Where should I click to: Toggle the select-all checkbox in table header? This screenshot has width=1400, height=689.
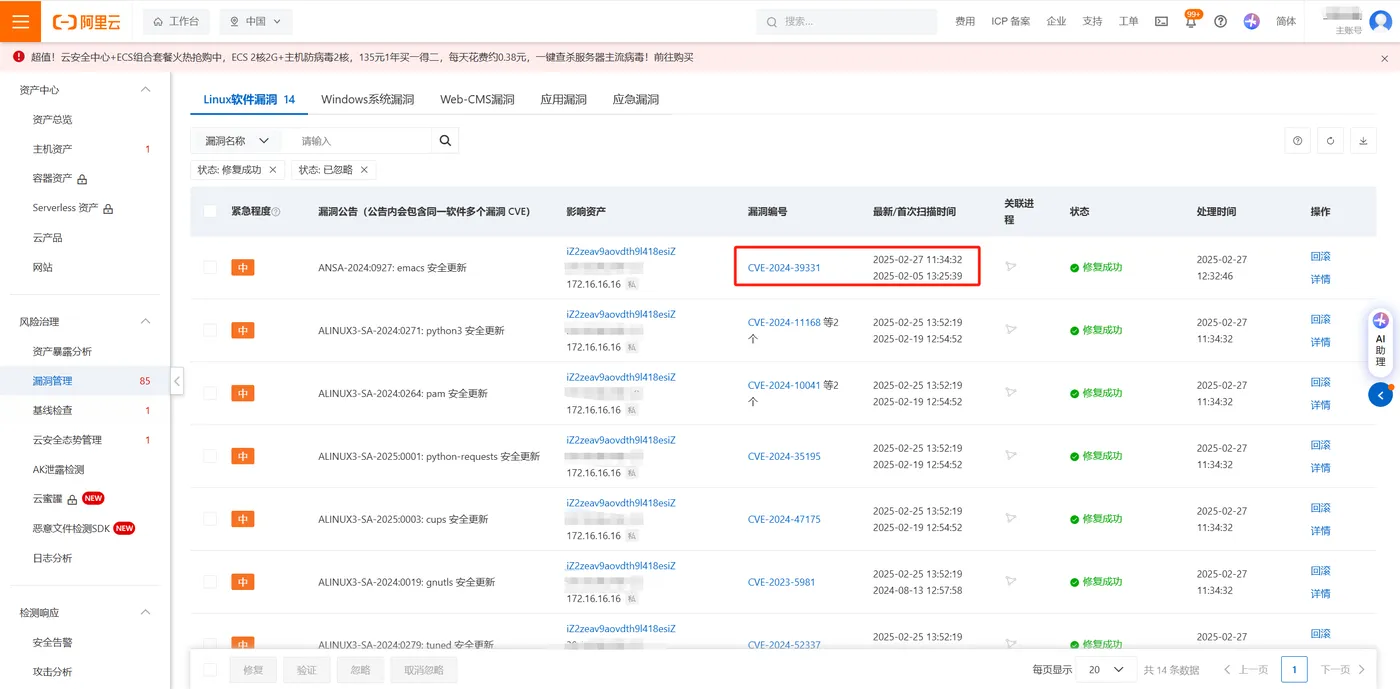pos(210,212)
